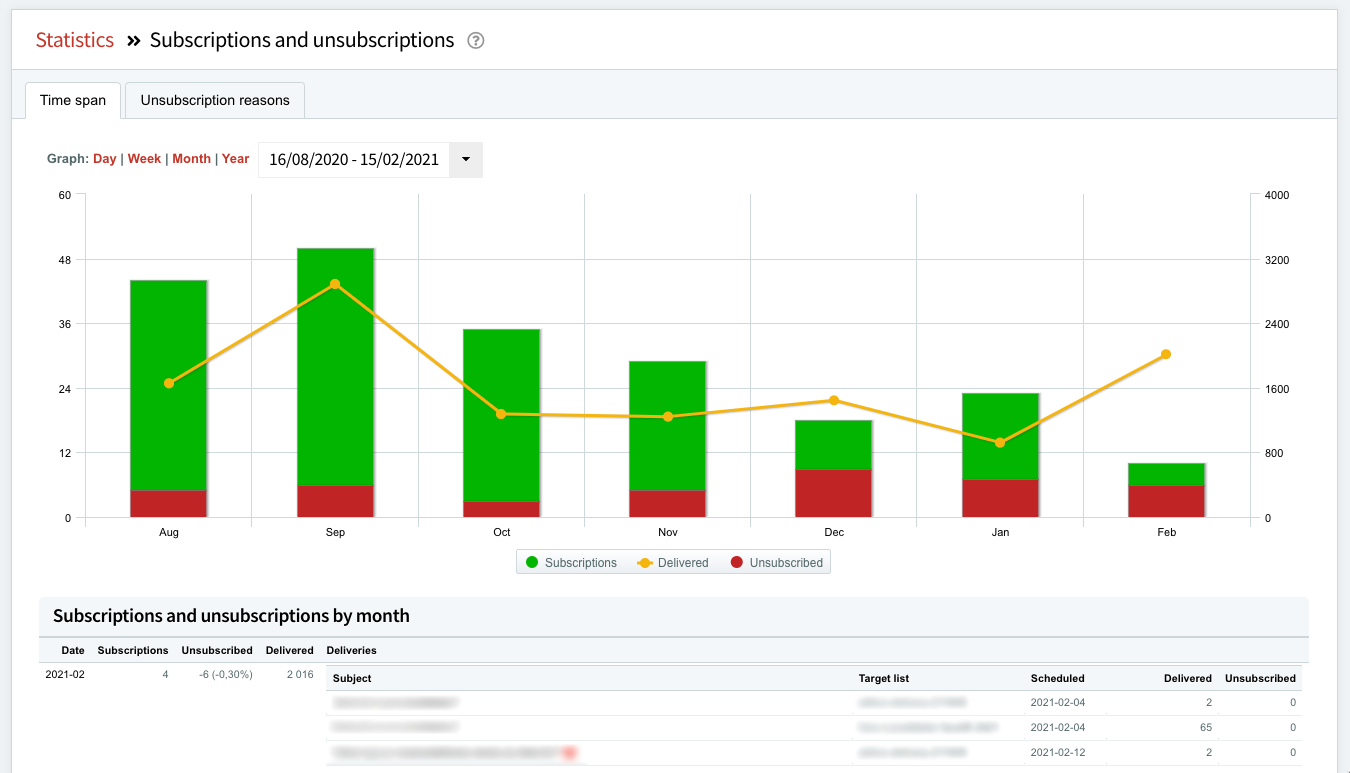Switch the graph to Year granularity
This screenshot has width=1350, height=773.
coord(235,158)
